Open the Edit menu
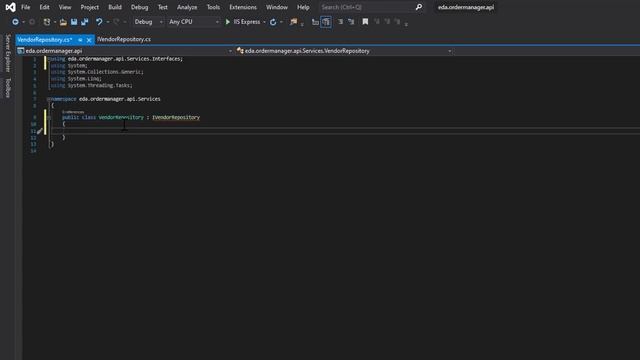The height and width of the screenshot is (360, 640). click(x=44, y=7)
